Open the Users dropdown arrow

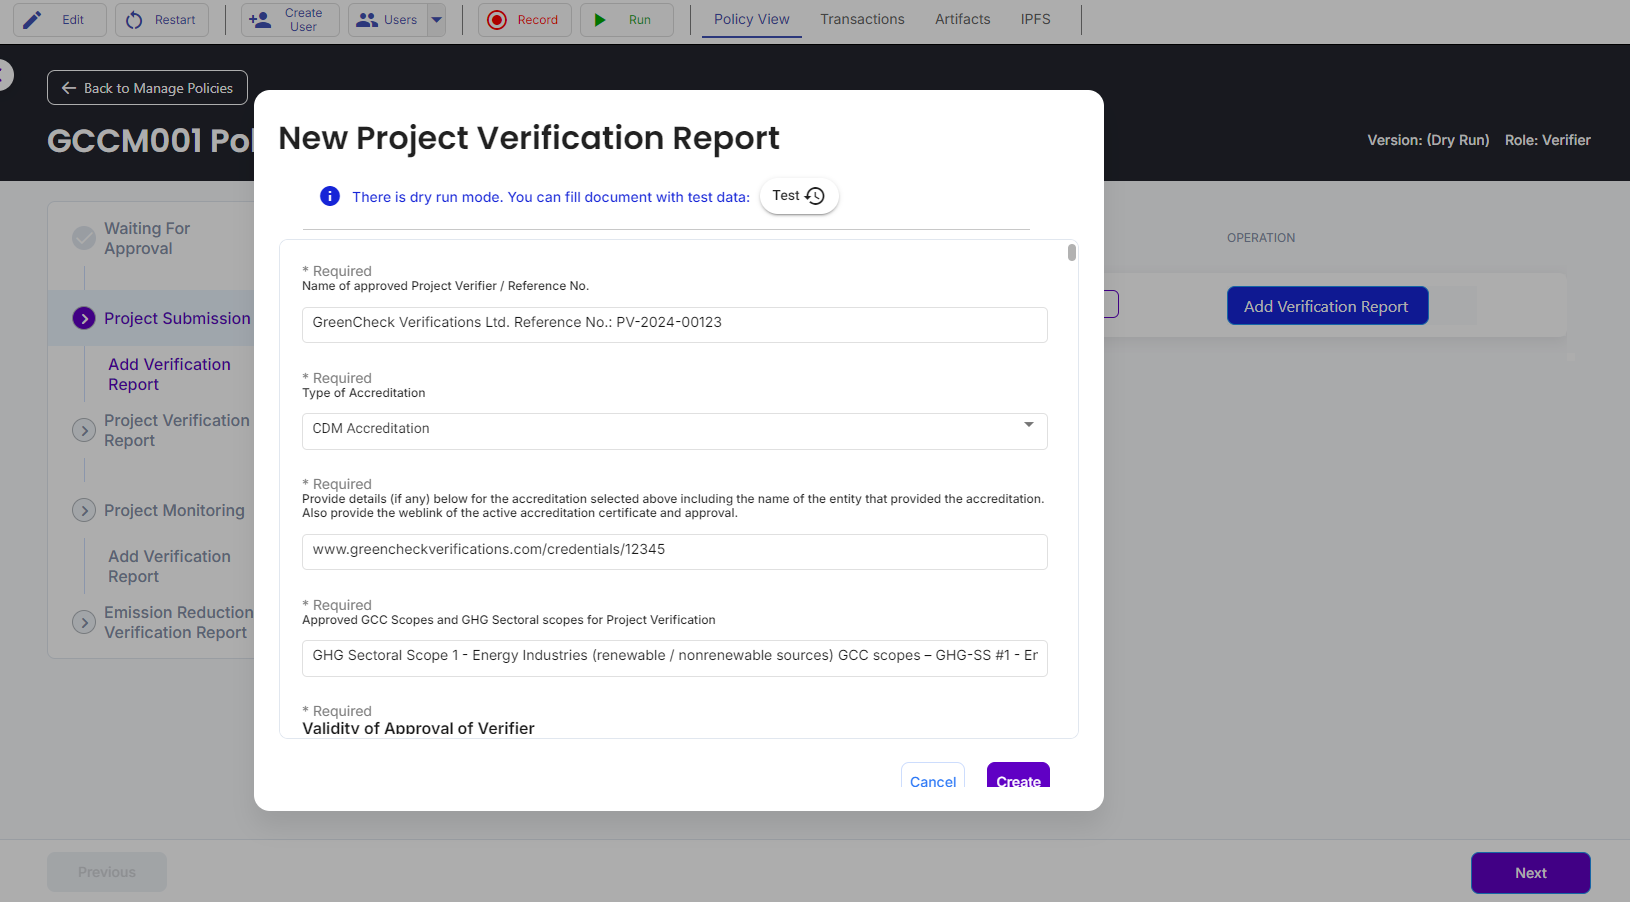[x=436, y=20]
